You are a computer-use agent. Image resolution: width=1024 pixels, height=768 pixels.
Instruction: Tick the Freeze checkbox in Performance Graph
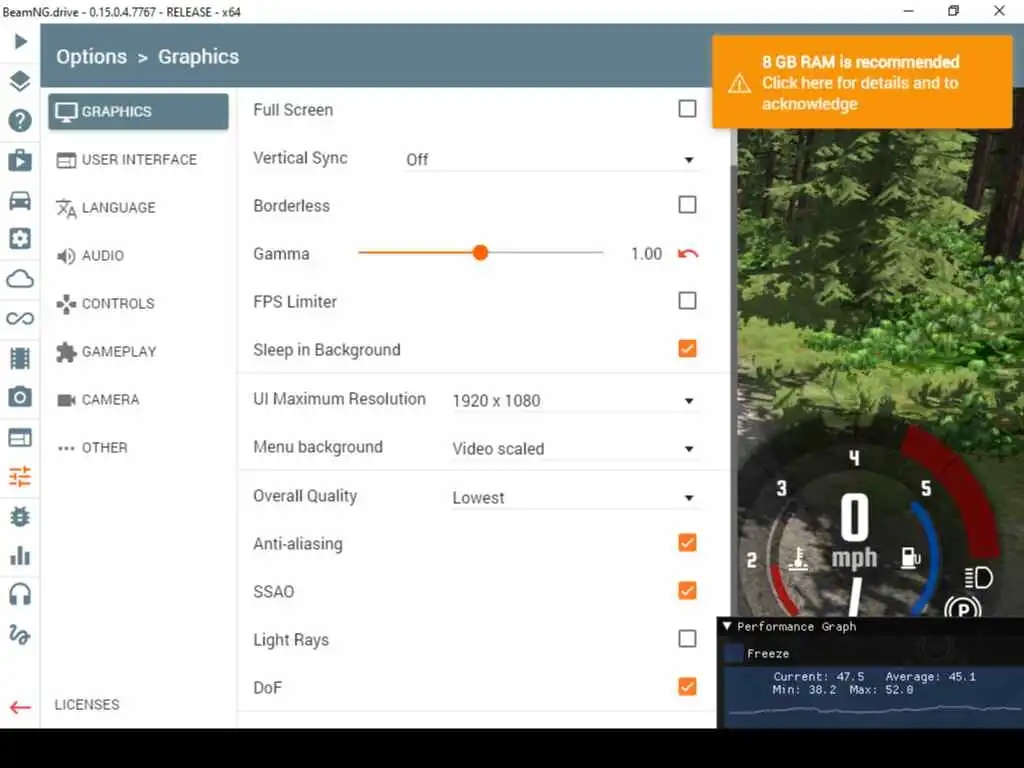coord(734,653)
